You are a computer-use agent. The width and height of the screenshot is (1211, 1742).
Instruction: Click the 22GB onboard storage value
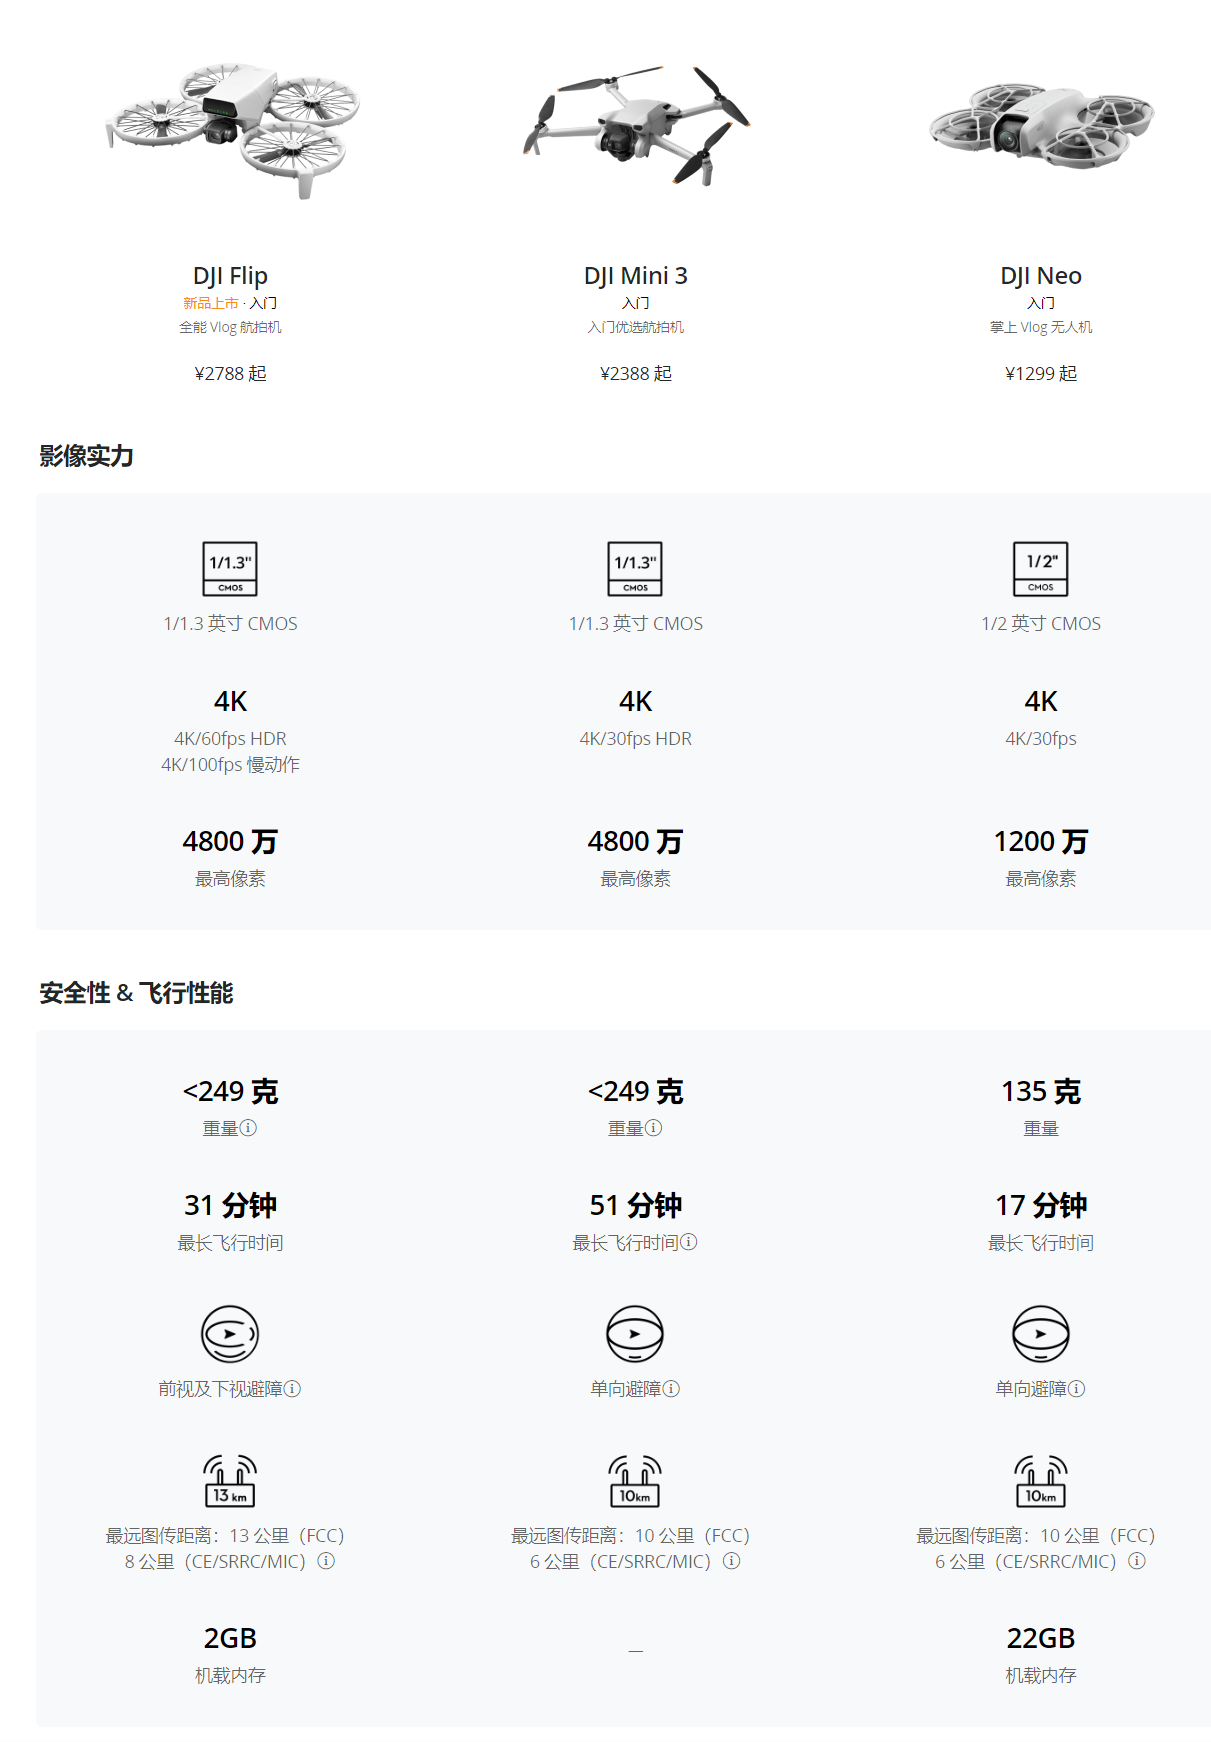[x=1041, y=1638]
